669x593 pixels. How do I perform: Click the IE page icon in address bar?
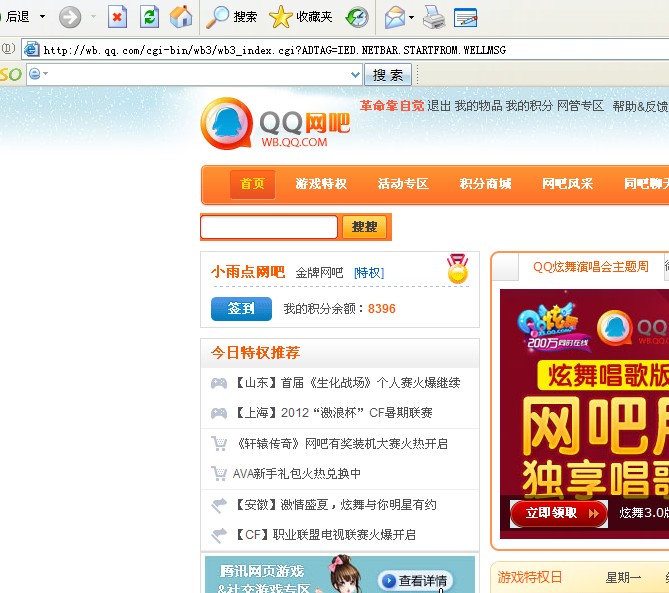pyautogui.click(x=32, y=49)
